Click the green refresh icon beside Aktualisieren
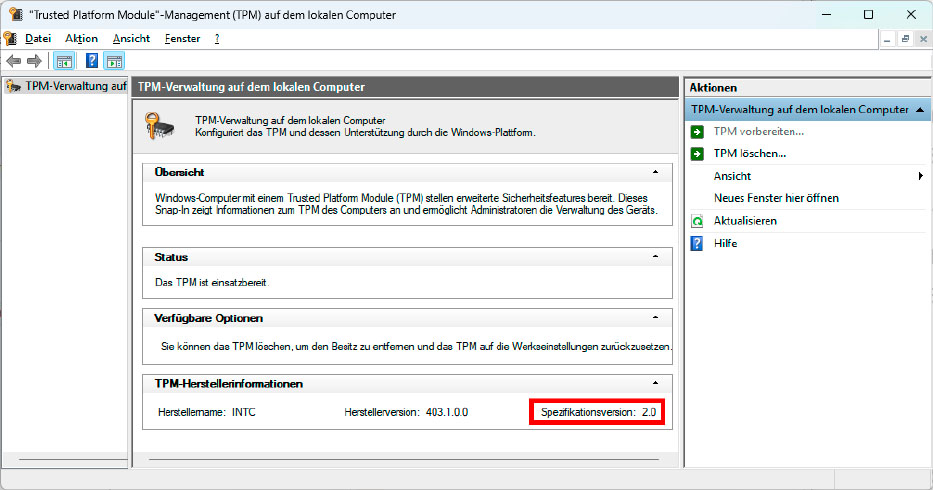Screen dimensions: 933x490 pyautogui.click(x=697, y=221)
